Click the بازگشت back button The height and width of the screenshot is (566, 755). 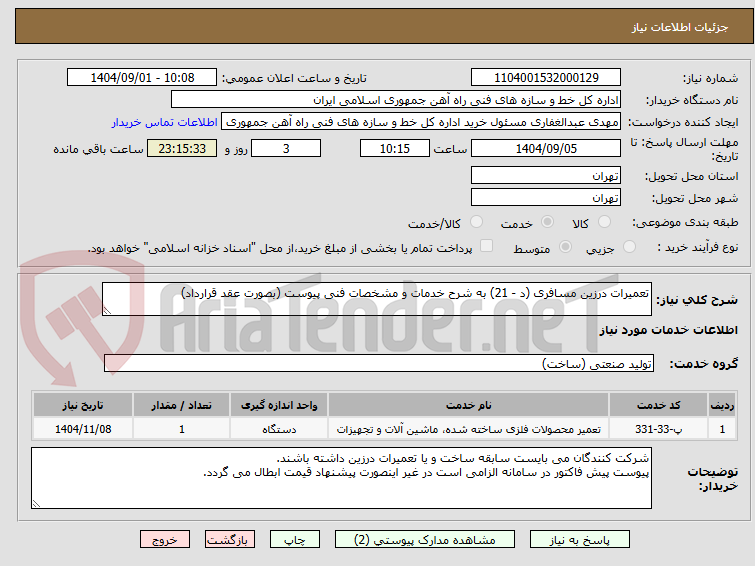click(x=230, y=540)
